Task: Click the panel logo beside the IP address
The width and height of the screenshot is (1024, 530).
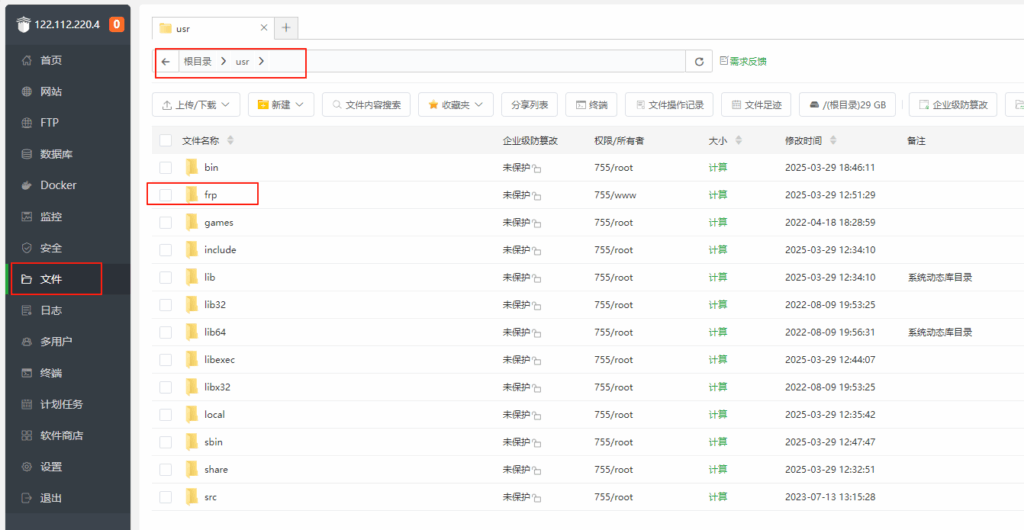Action: pos(24,25)
